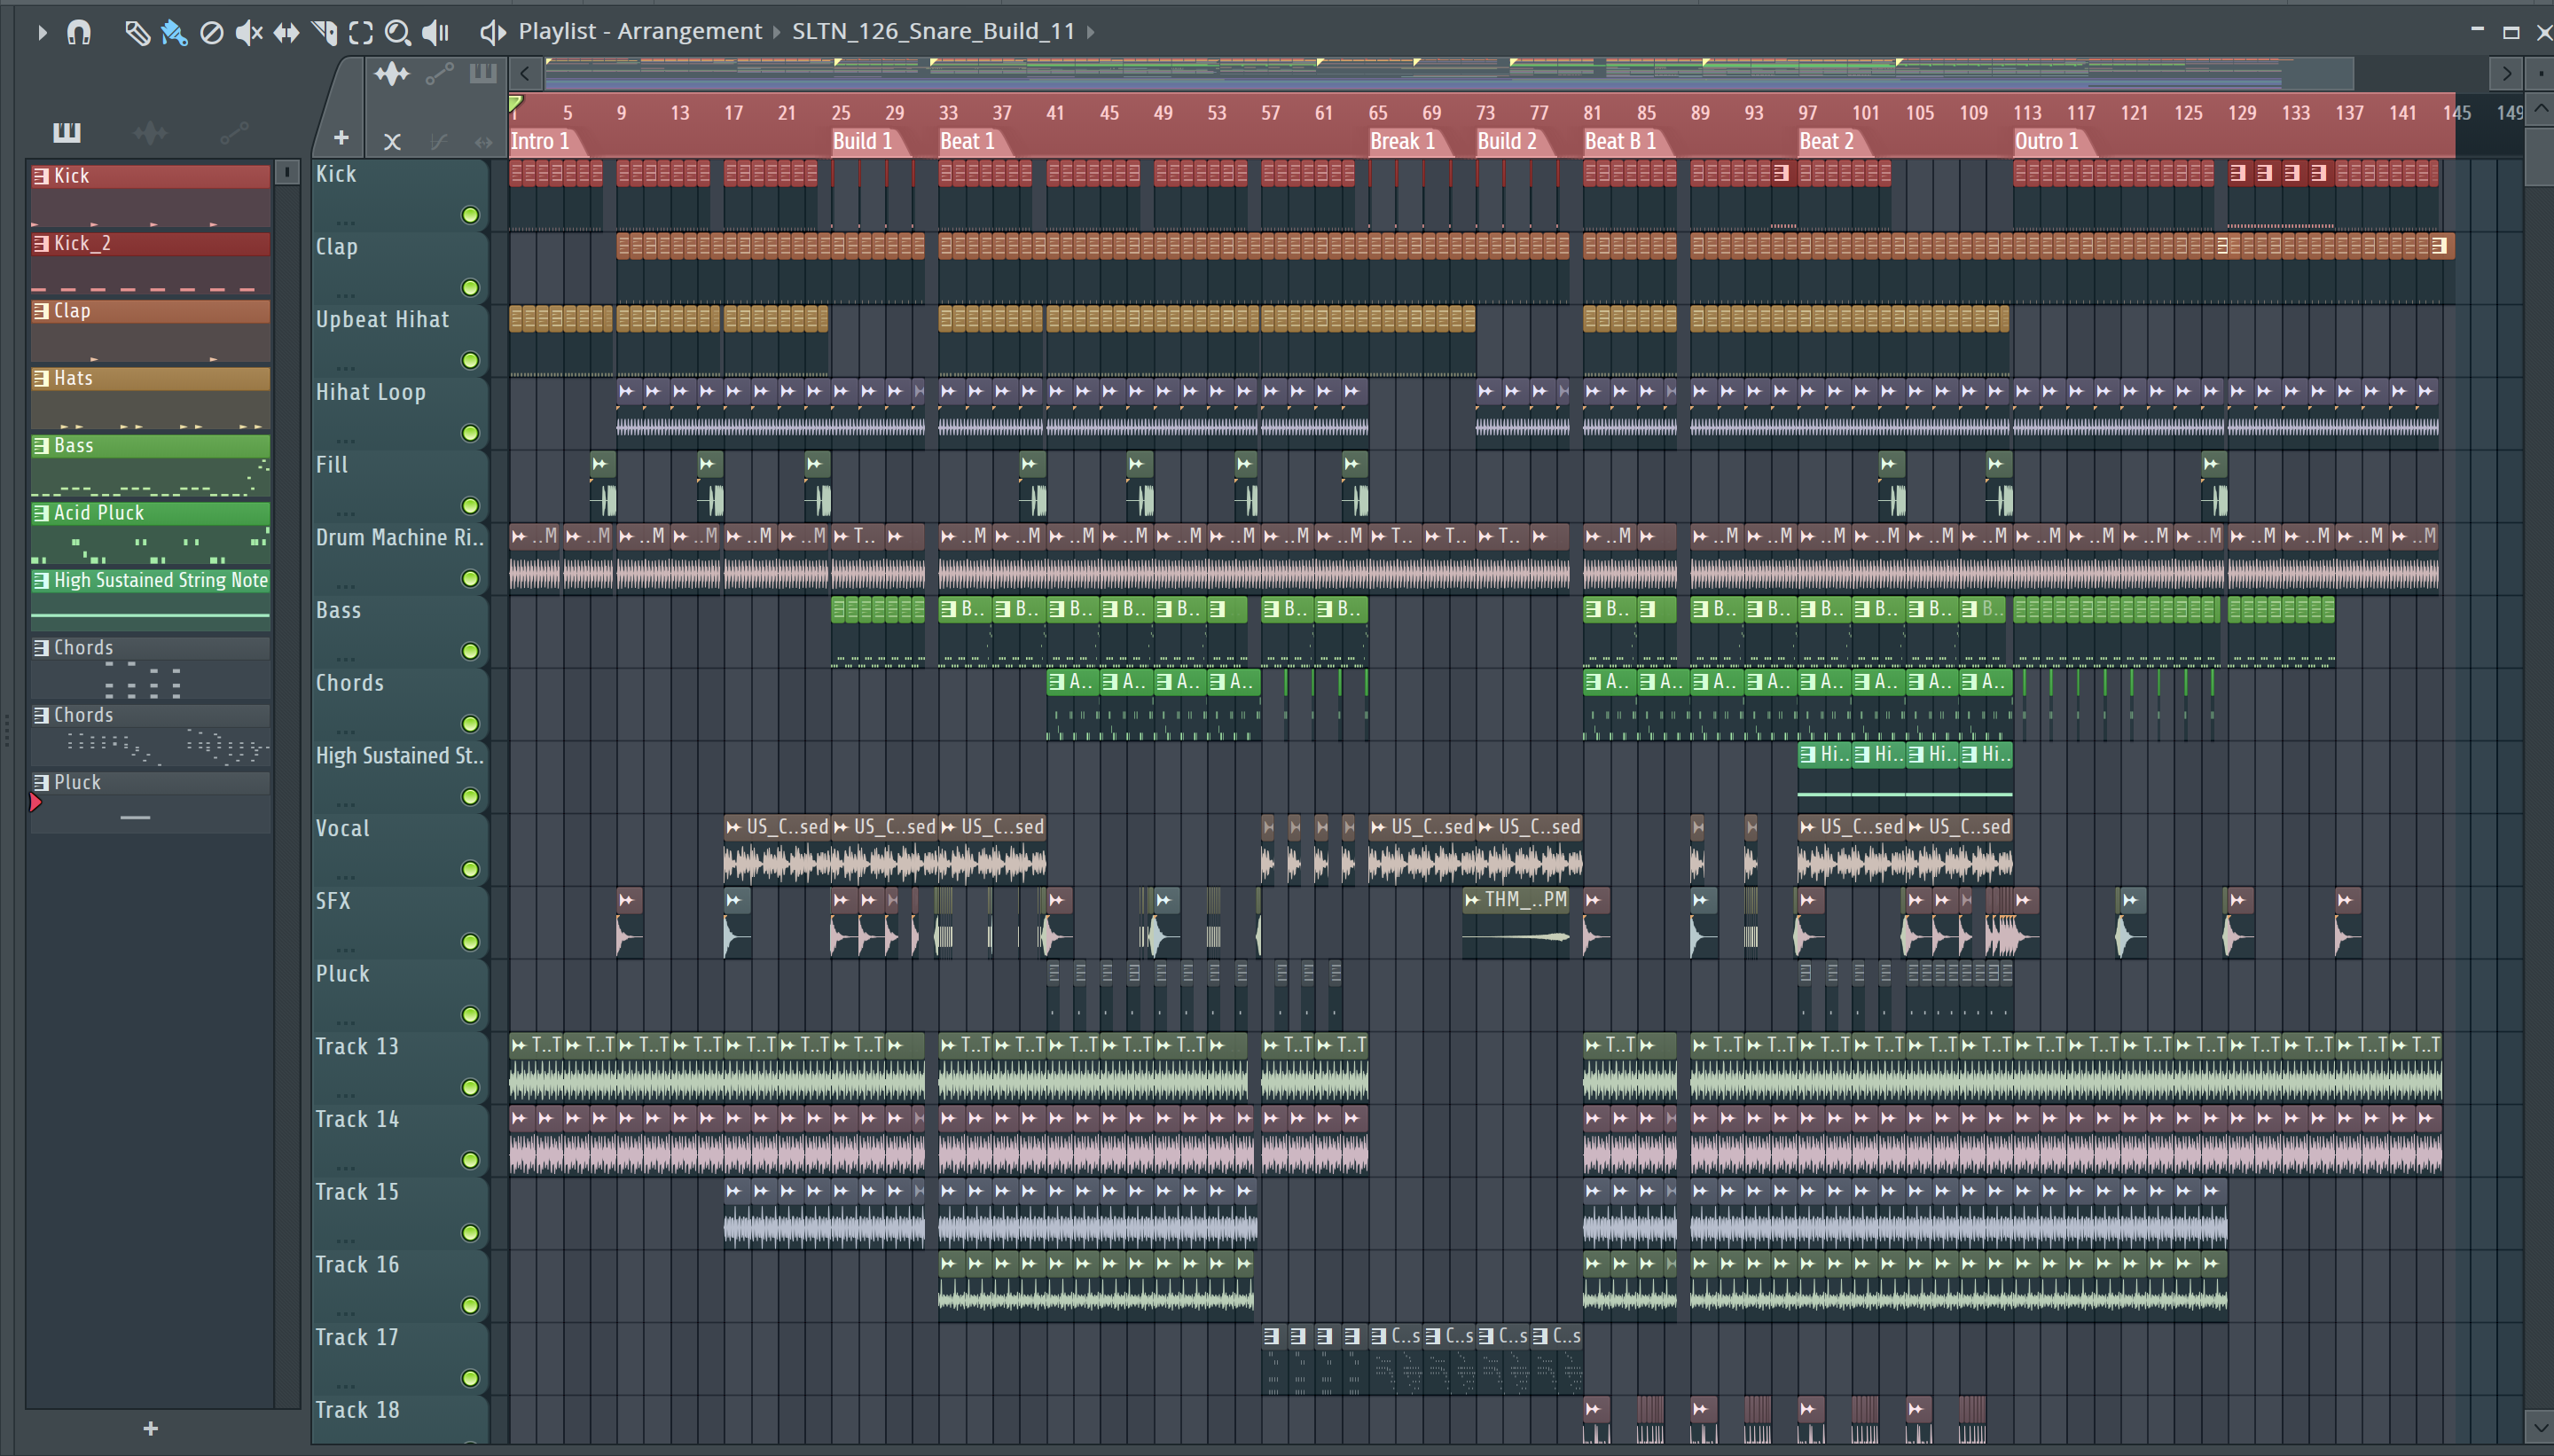Select the Draw pencil tool

(136, 33)
